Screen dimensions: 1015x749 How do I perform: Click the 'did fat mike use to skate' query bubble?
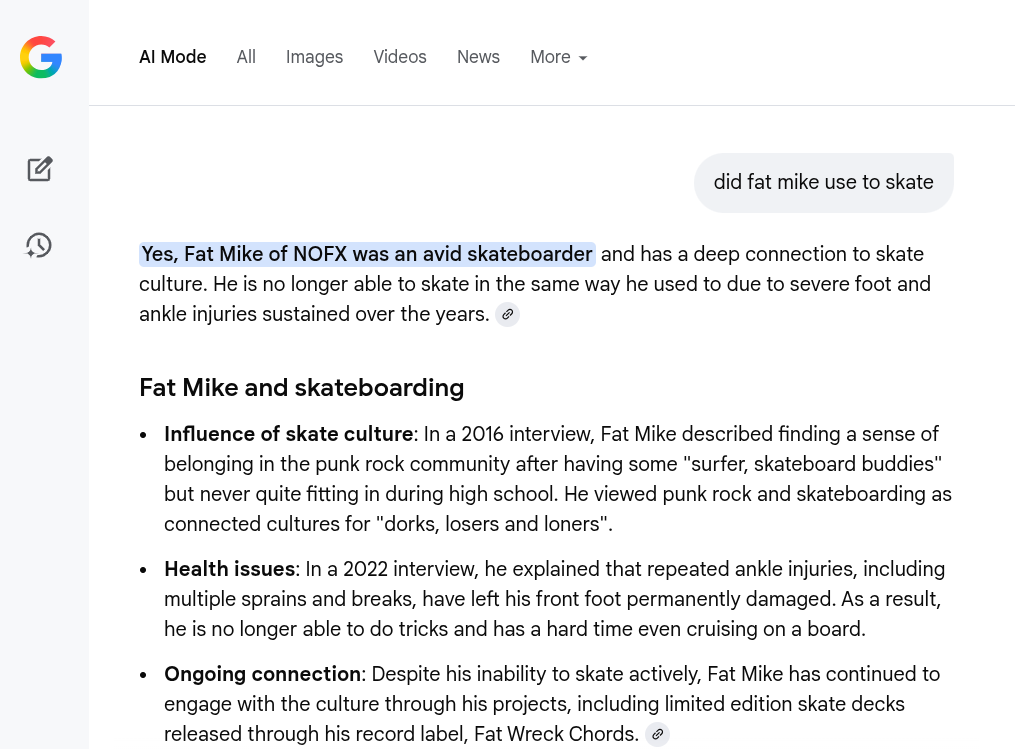(x=823, y=183)
